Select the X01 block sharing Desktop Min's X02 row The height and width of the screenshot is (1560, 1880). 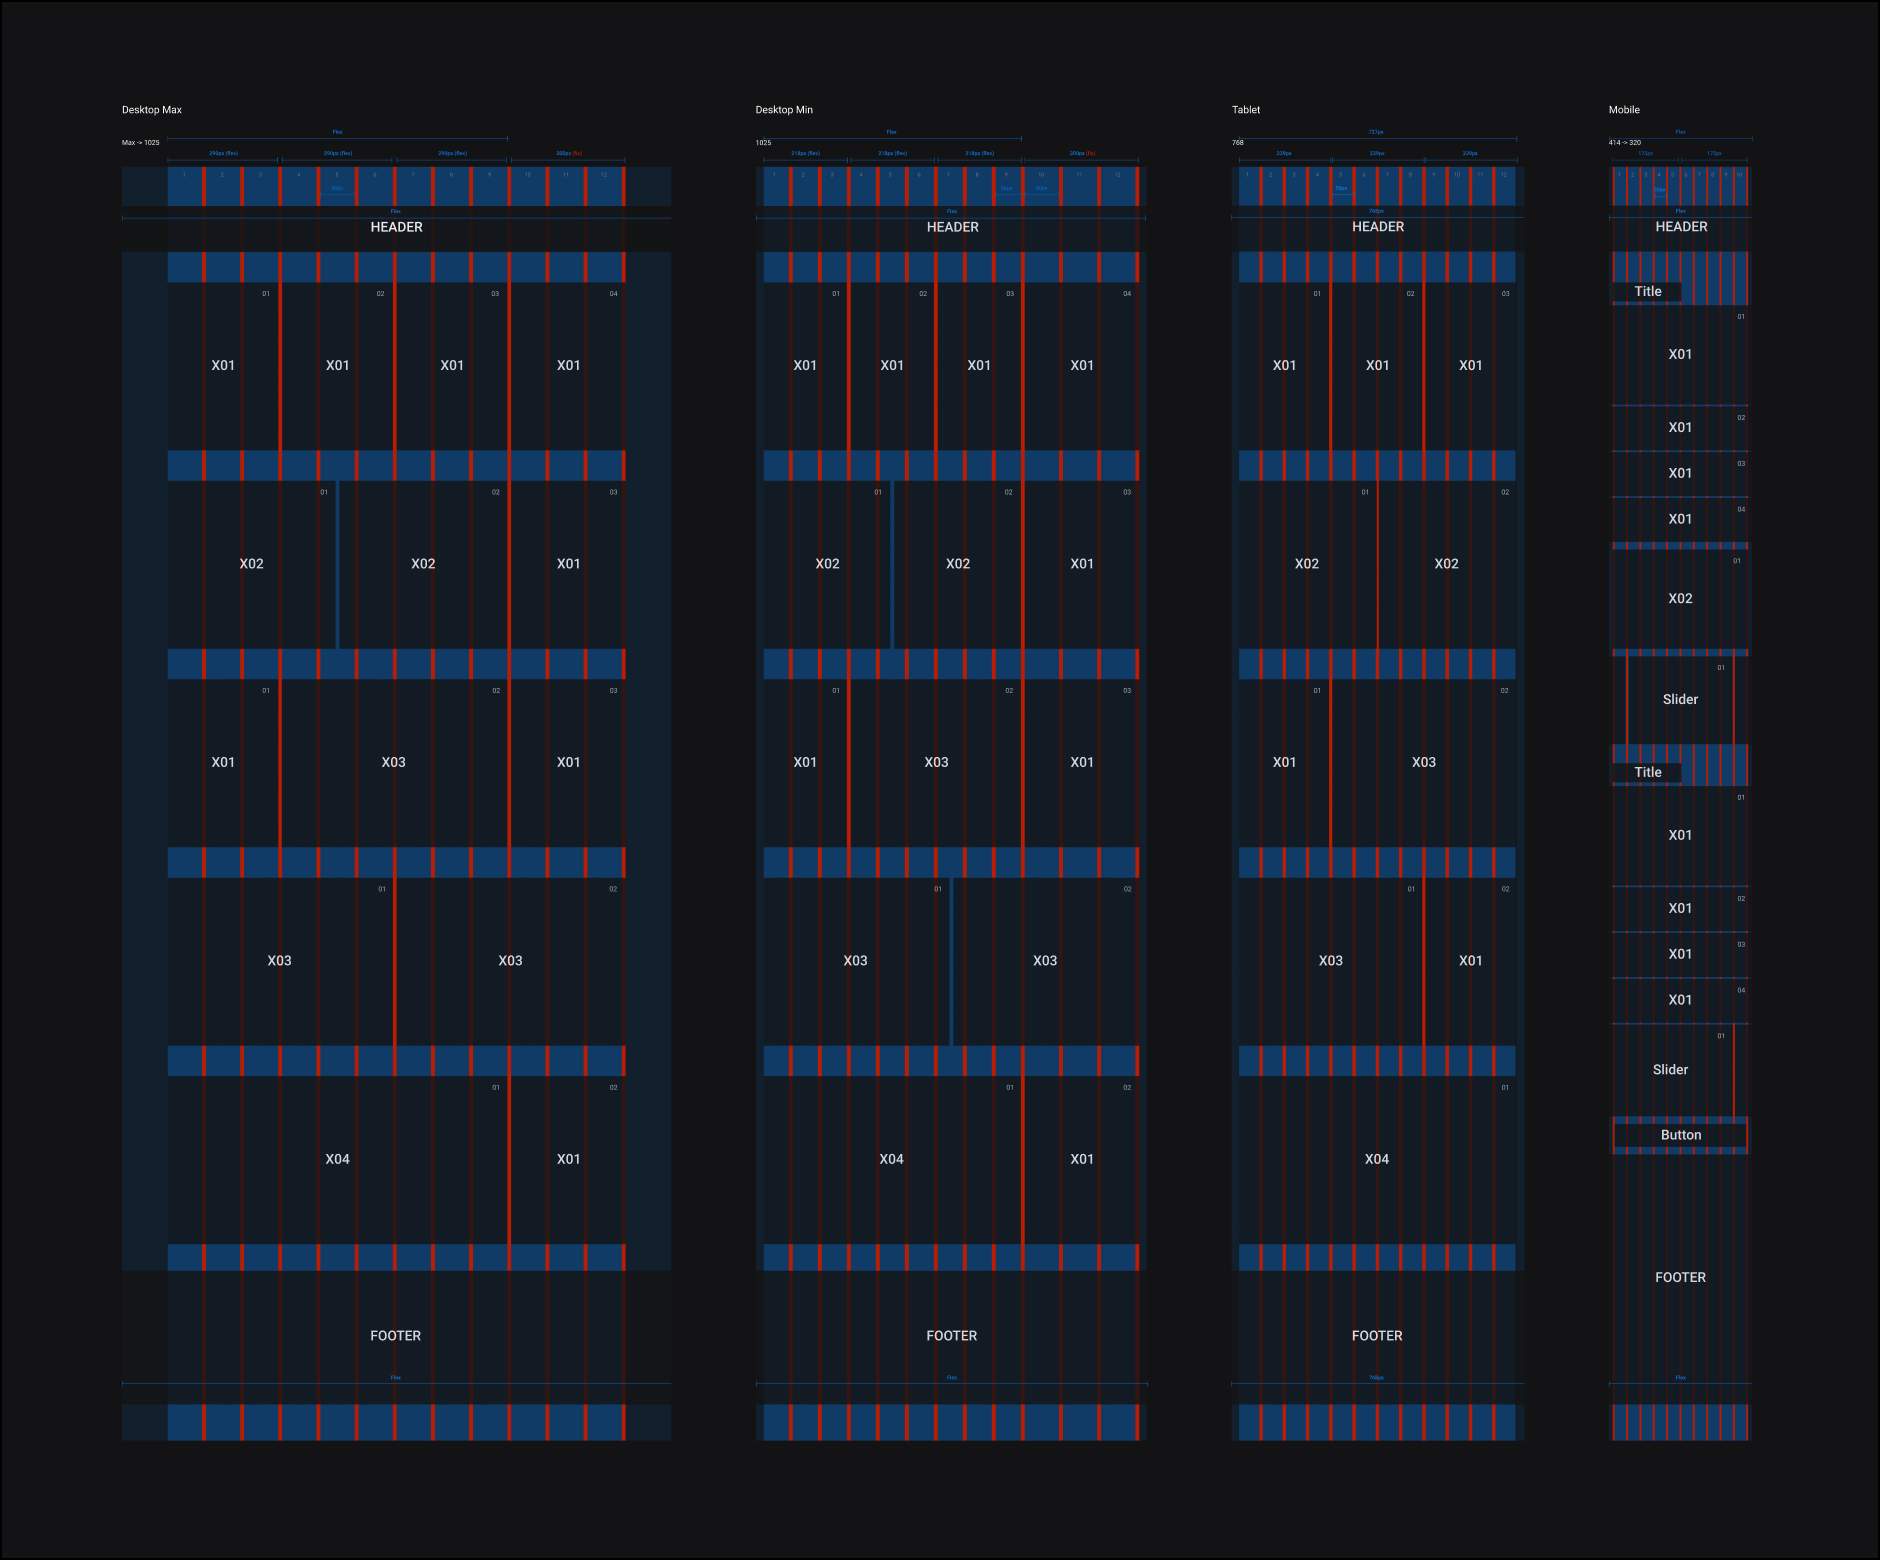coord(1081,565)
